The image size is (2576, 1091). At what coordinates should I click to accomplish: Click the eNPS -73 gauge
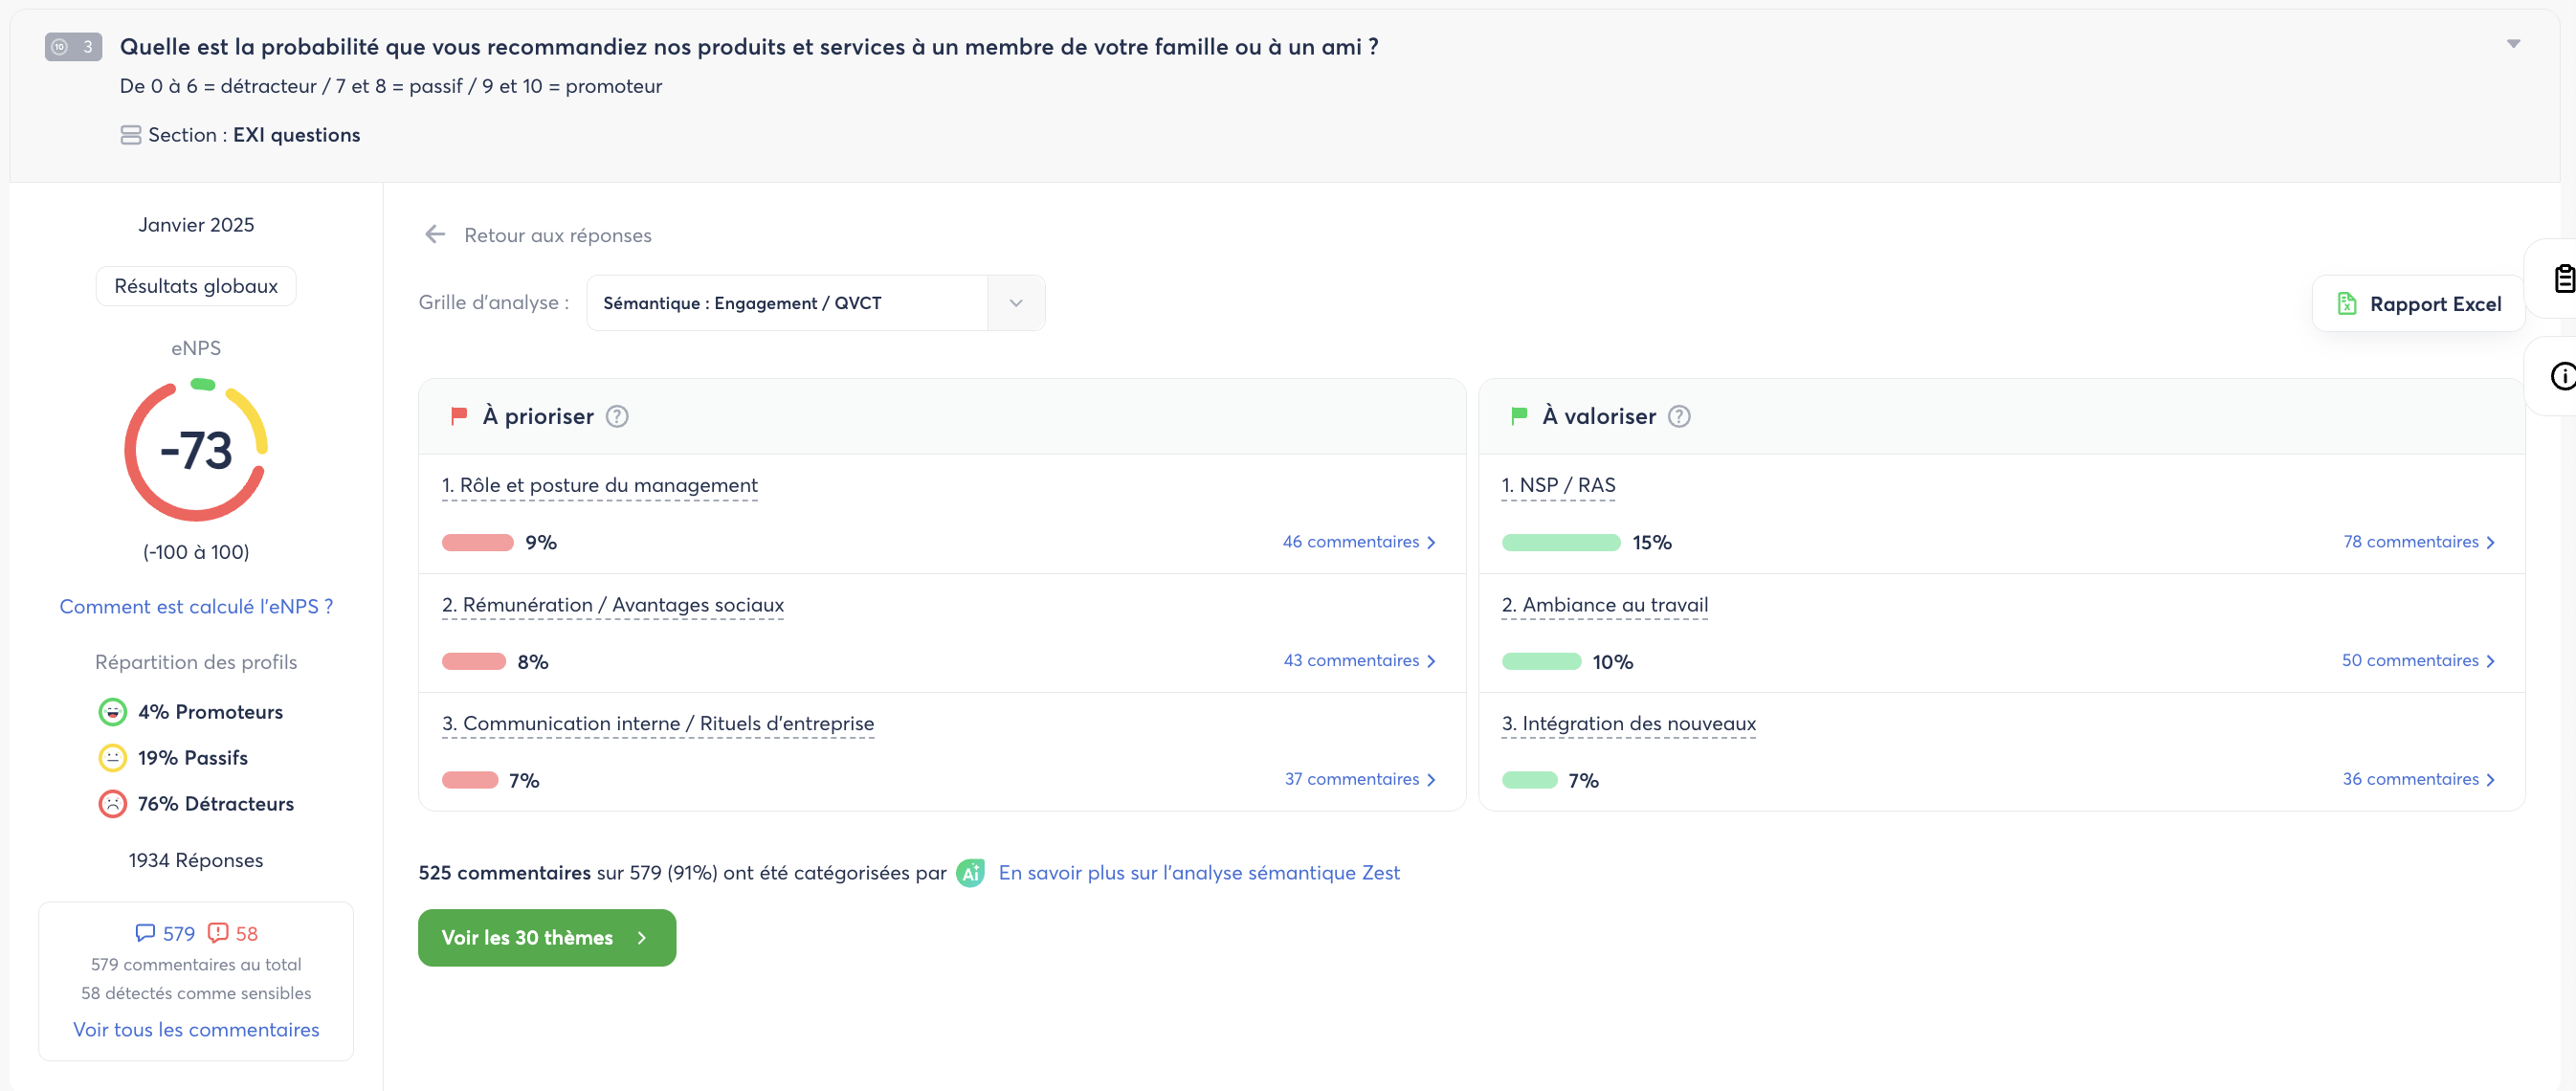(196, 450)
